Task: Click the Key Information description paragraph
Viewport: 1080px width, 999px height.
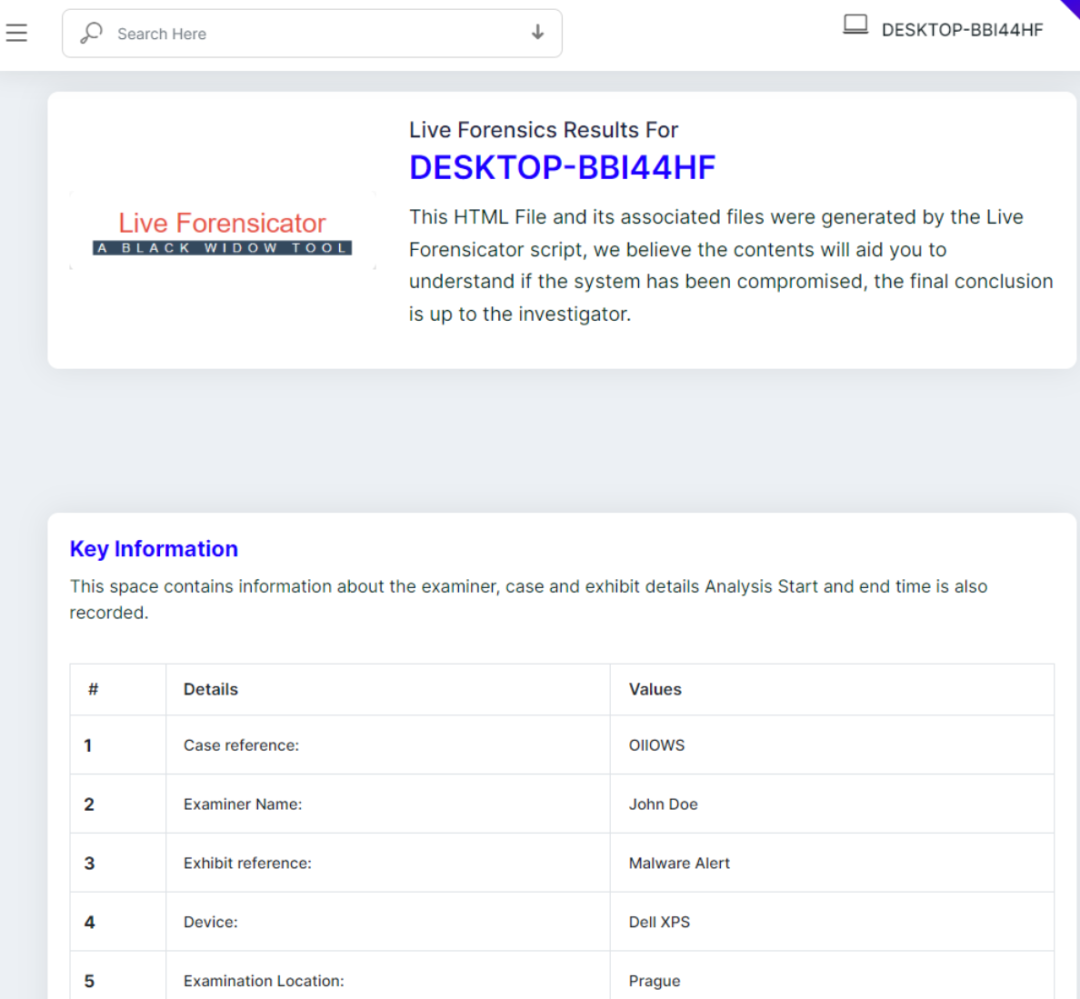Action: coord(528,599)
